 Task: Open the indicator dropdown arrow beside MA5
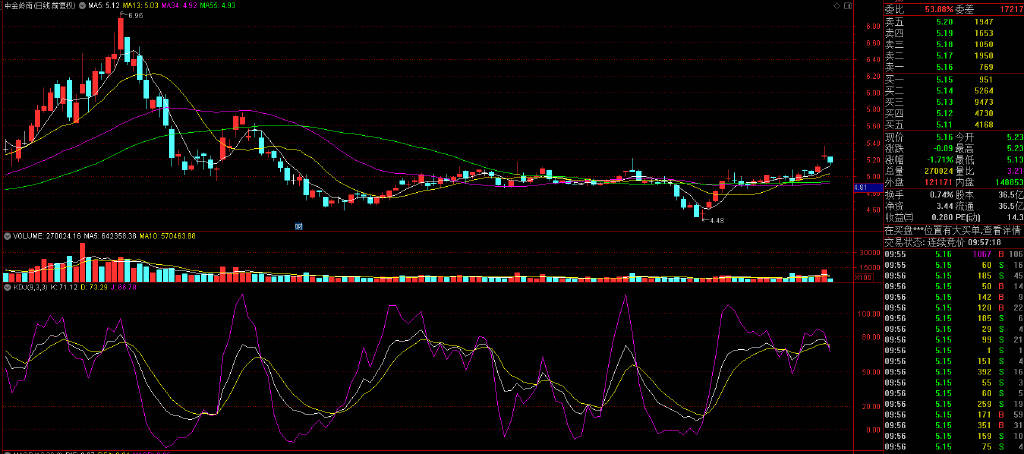pos(81,6)
